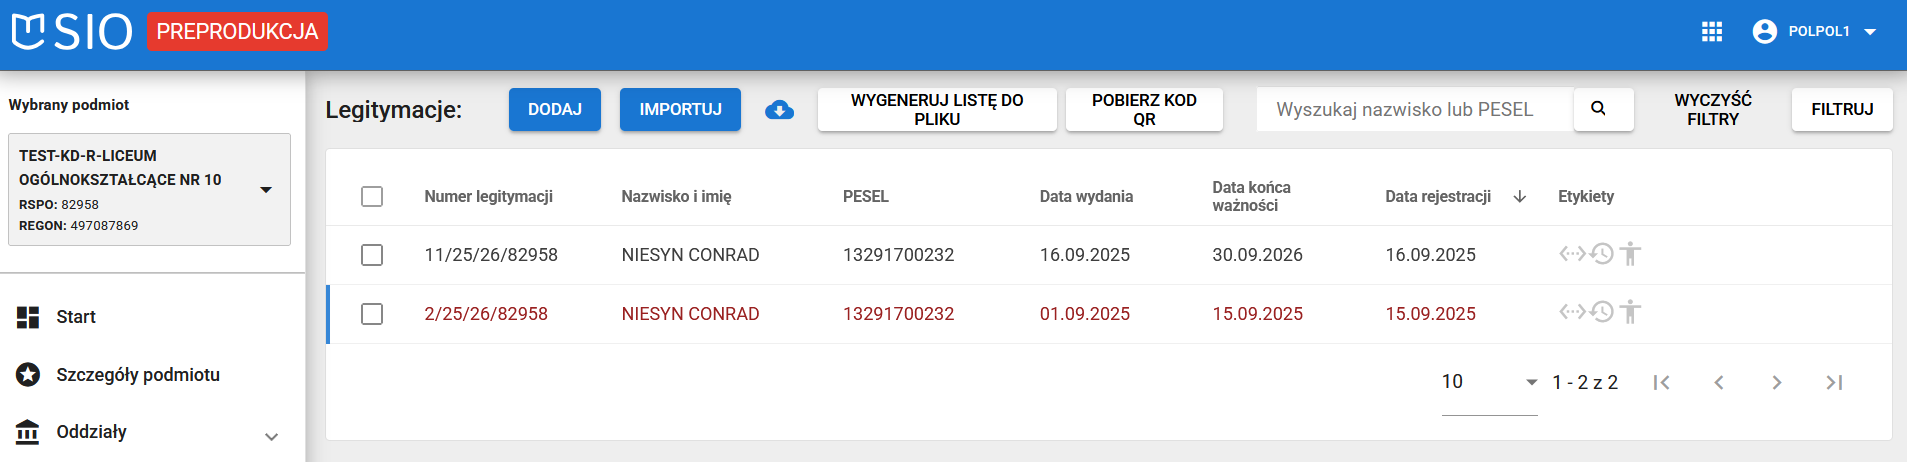Open the POLPOL1 user account menu
The height and width of the screenshot is (462, 1907).
(x=1815, y=32)
